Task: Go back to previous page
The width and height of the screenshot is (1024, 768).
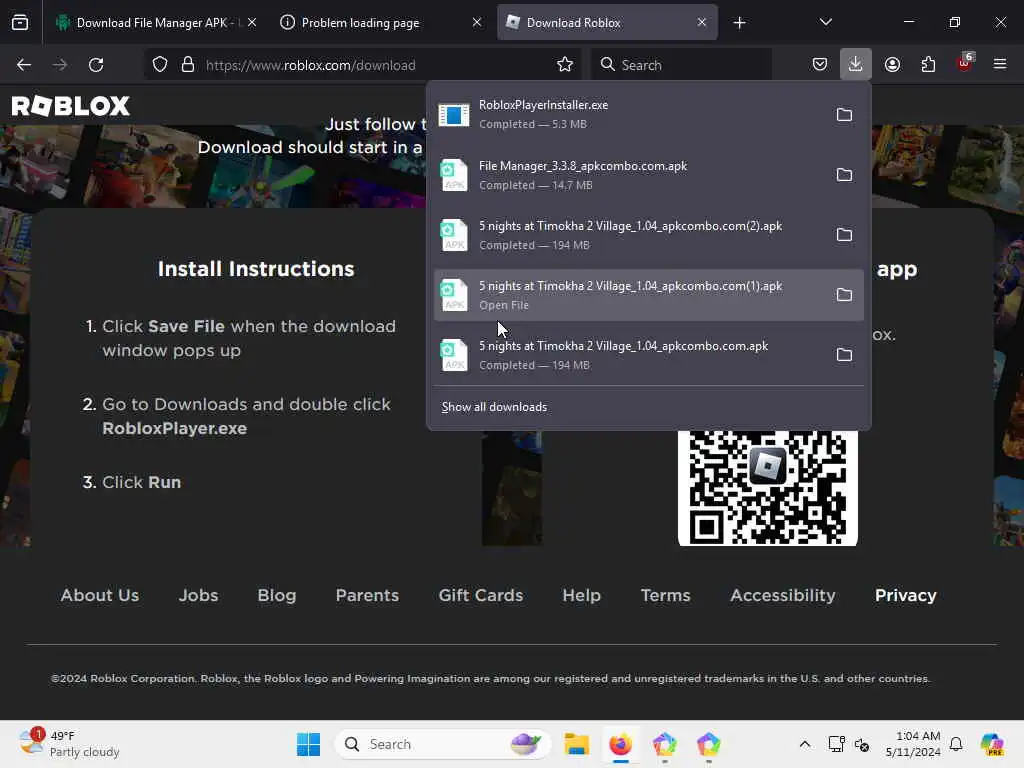Action: pyautogui.click(x=24, y=65)
